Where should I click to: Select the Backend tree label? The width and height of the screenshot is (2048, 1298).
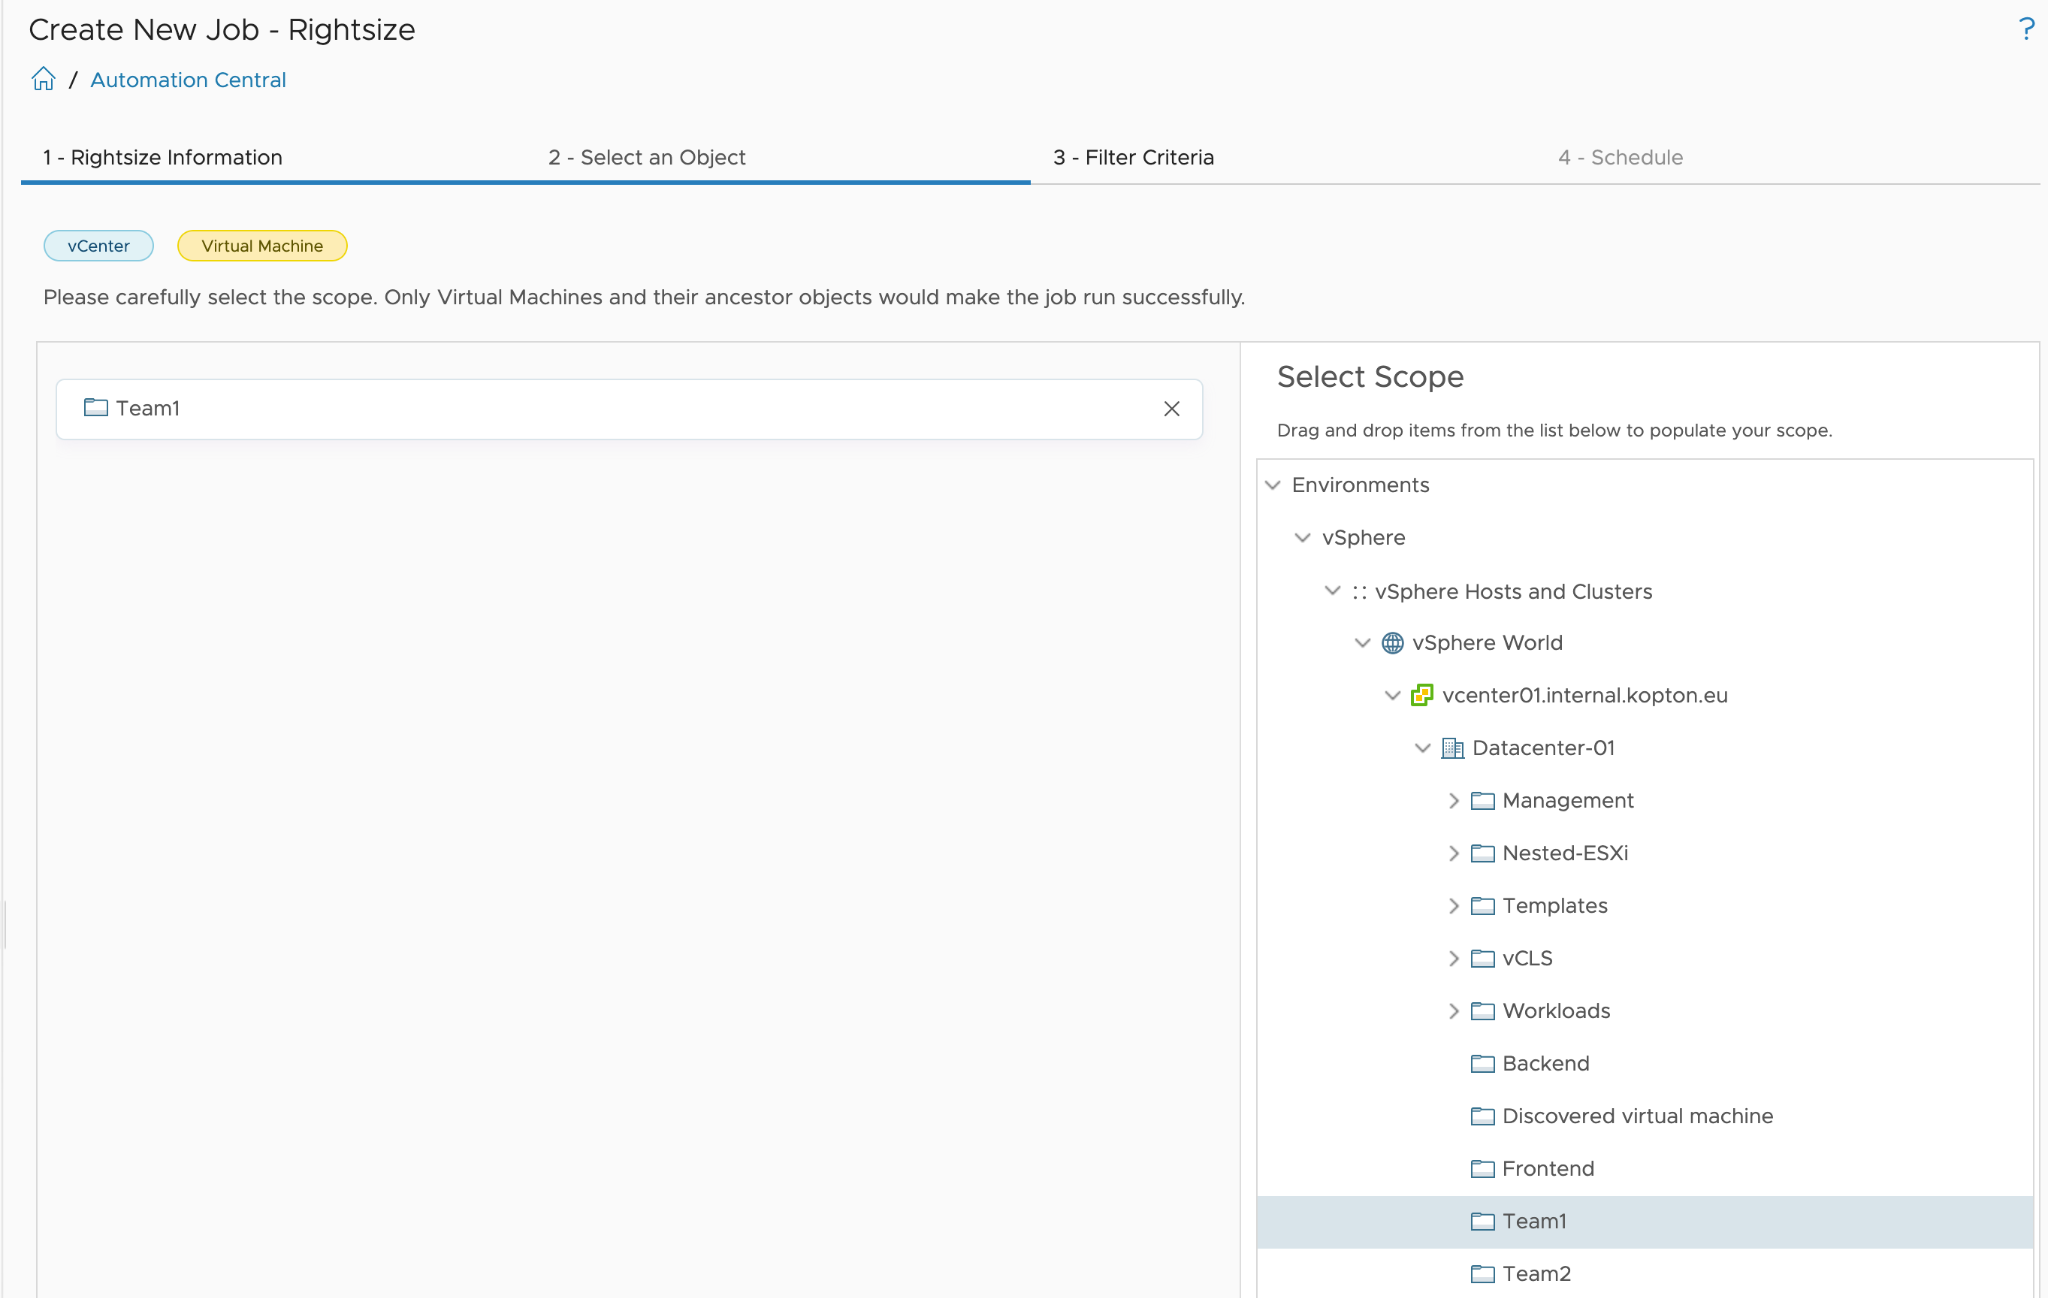[x=1546, y=1064]
